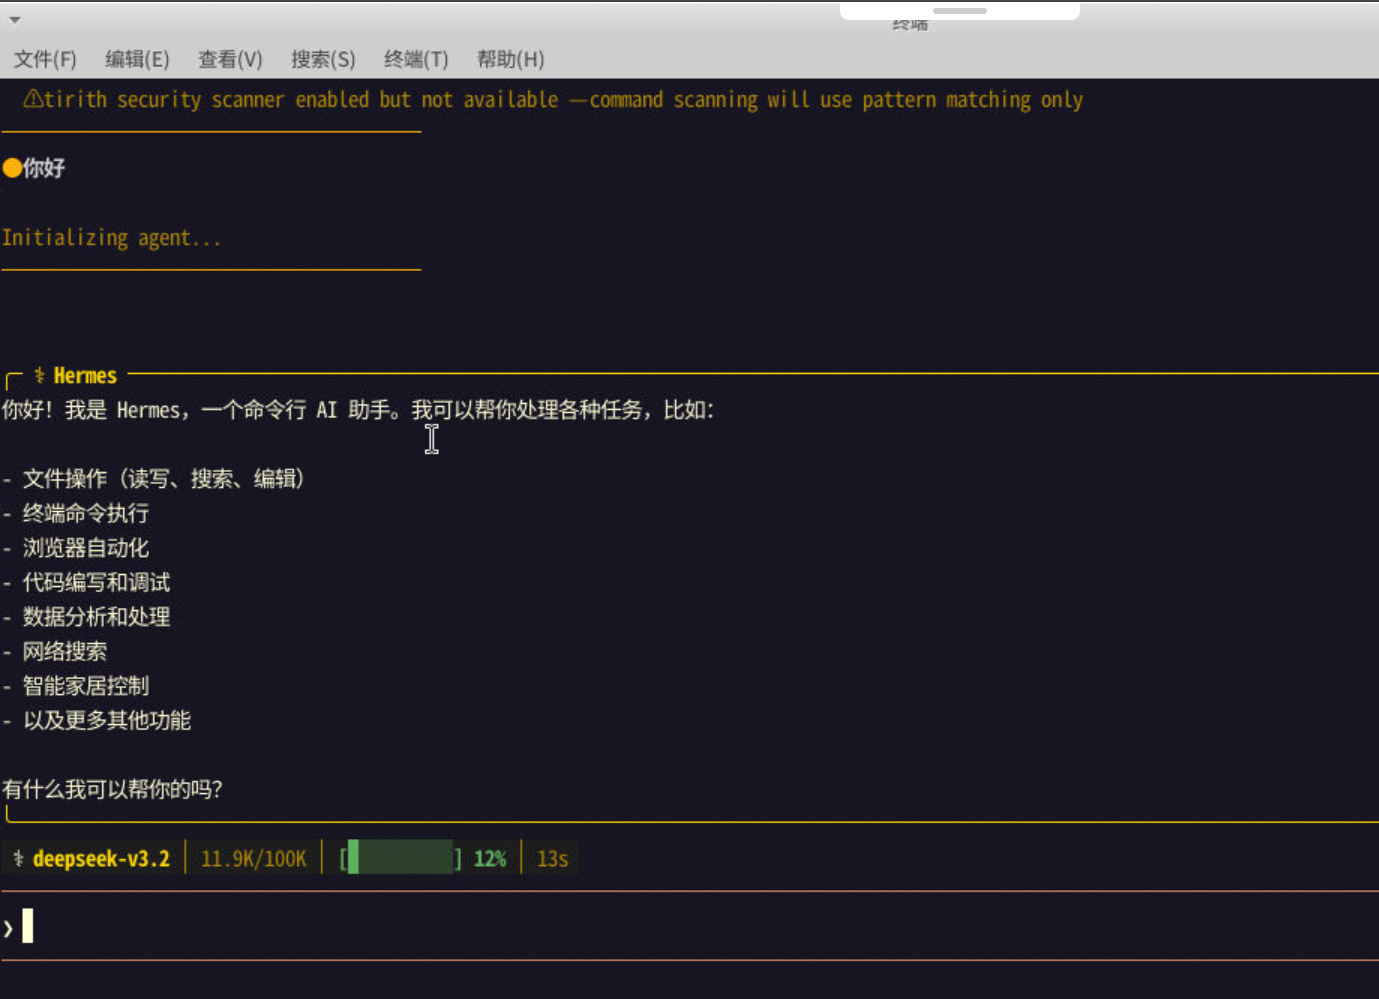The height and width of the screenshot is (999, 1379).
Task: Open the 查看(V) menu
Action: [230, 59]
